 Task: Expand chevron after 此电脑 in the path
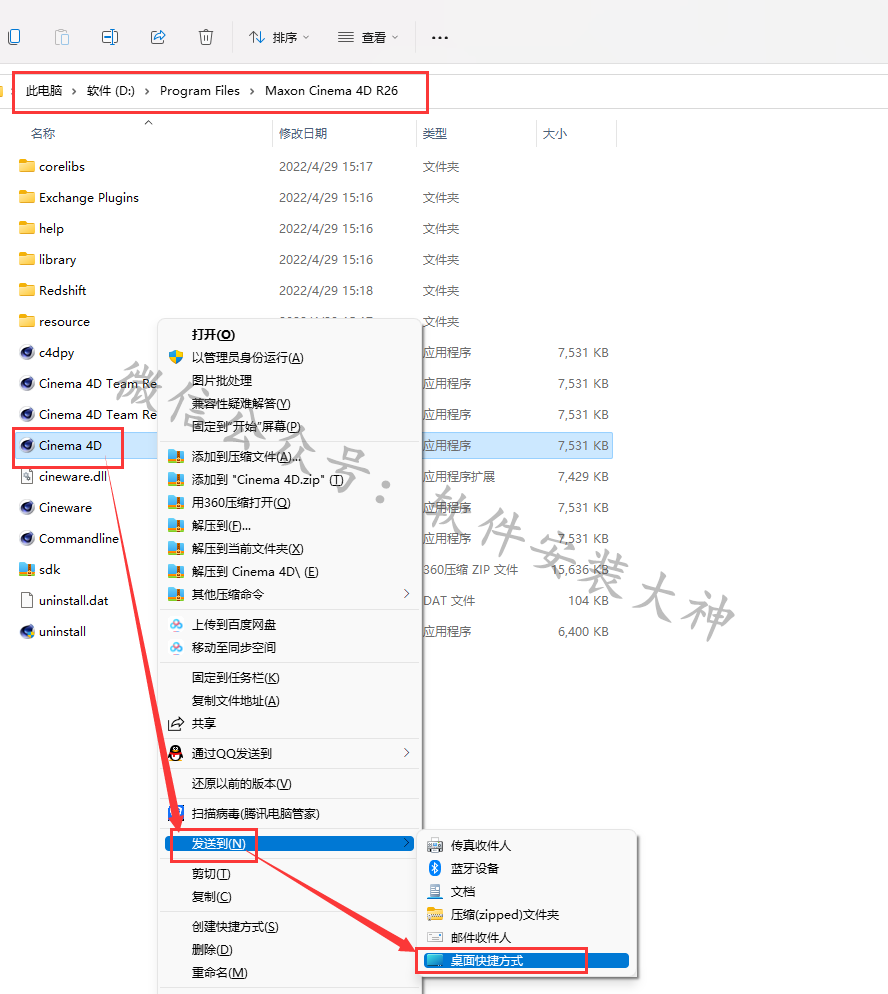point(74,91)
